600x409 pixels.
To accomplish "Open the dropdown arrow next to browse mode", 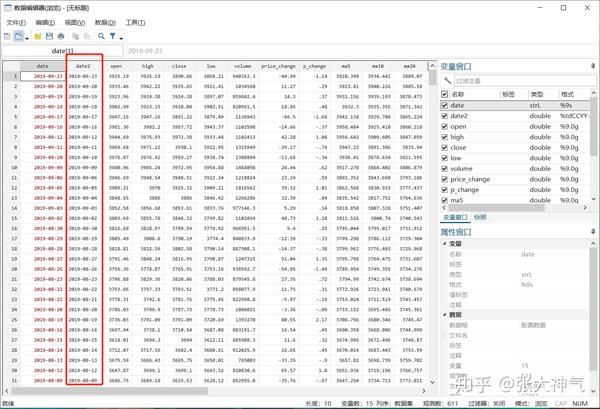I will tap(27, 38).
